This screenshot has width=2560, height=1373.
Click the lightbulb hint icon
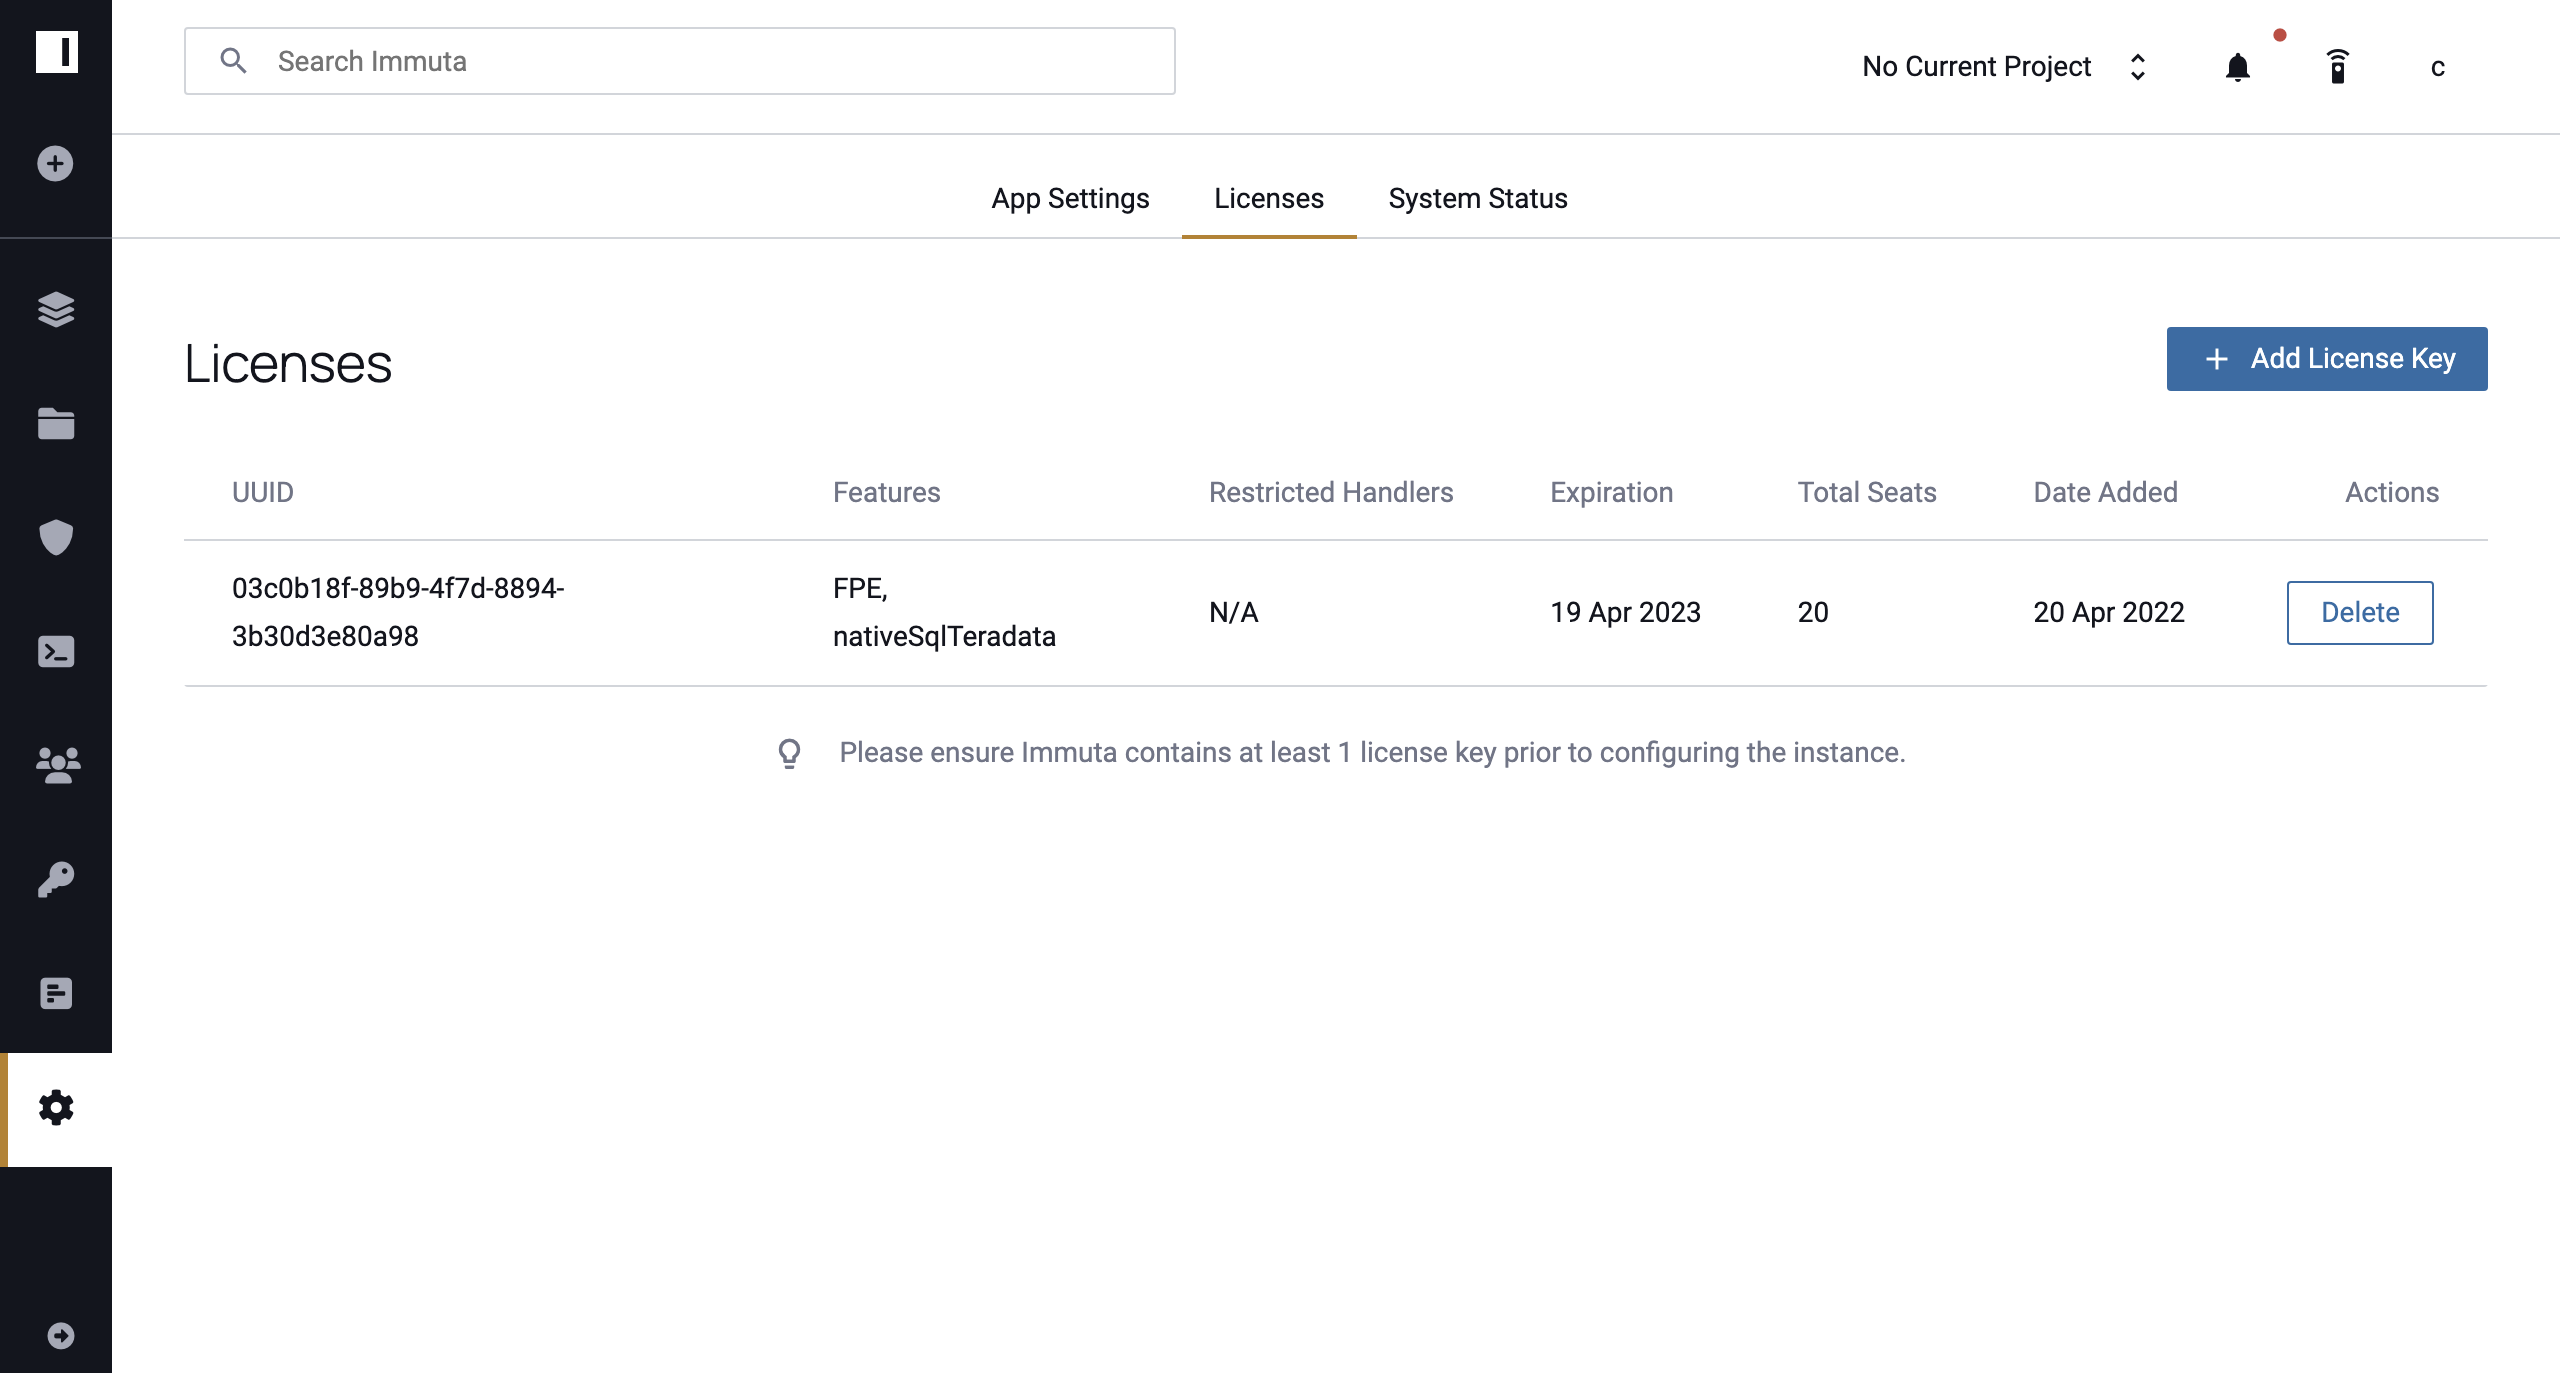pyautogui.click(x=789, y=753)
